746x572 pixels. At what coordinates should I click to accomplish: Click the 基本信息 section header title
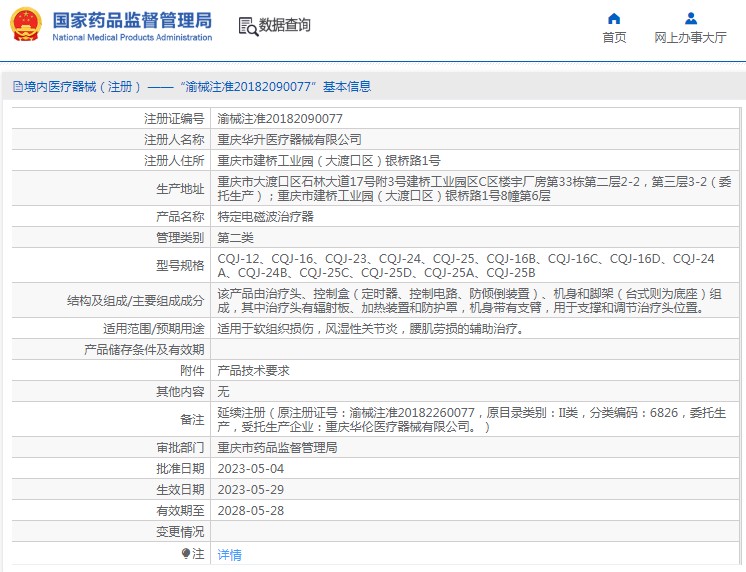pos(346,87)
